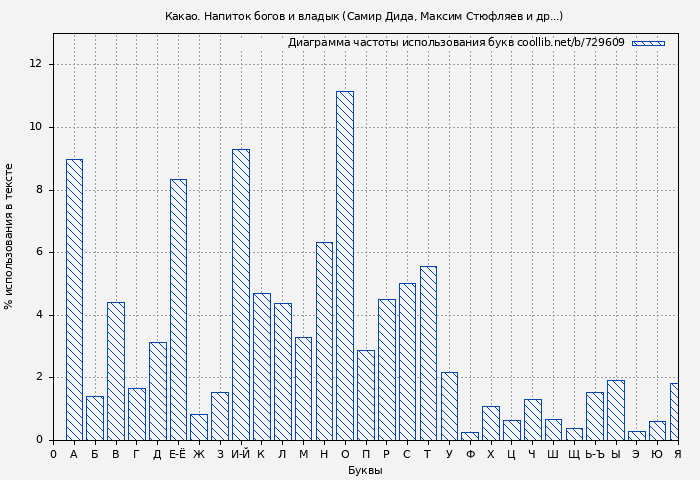700x480 pixels.
Task: Click the bar for letter Ы
Action: [x=615, y=410]
